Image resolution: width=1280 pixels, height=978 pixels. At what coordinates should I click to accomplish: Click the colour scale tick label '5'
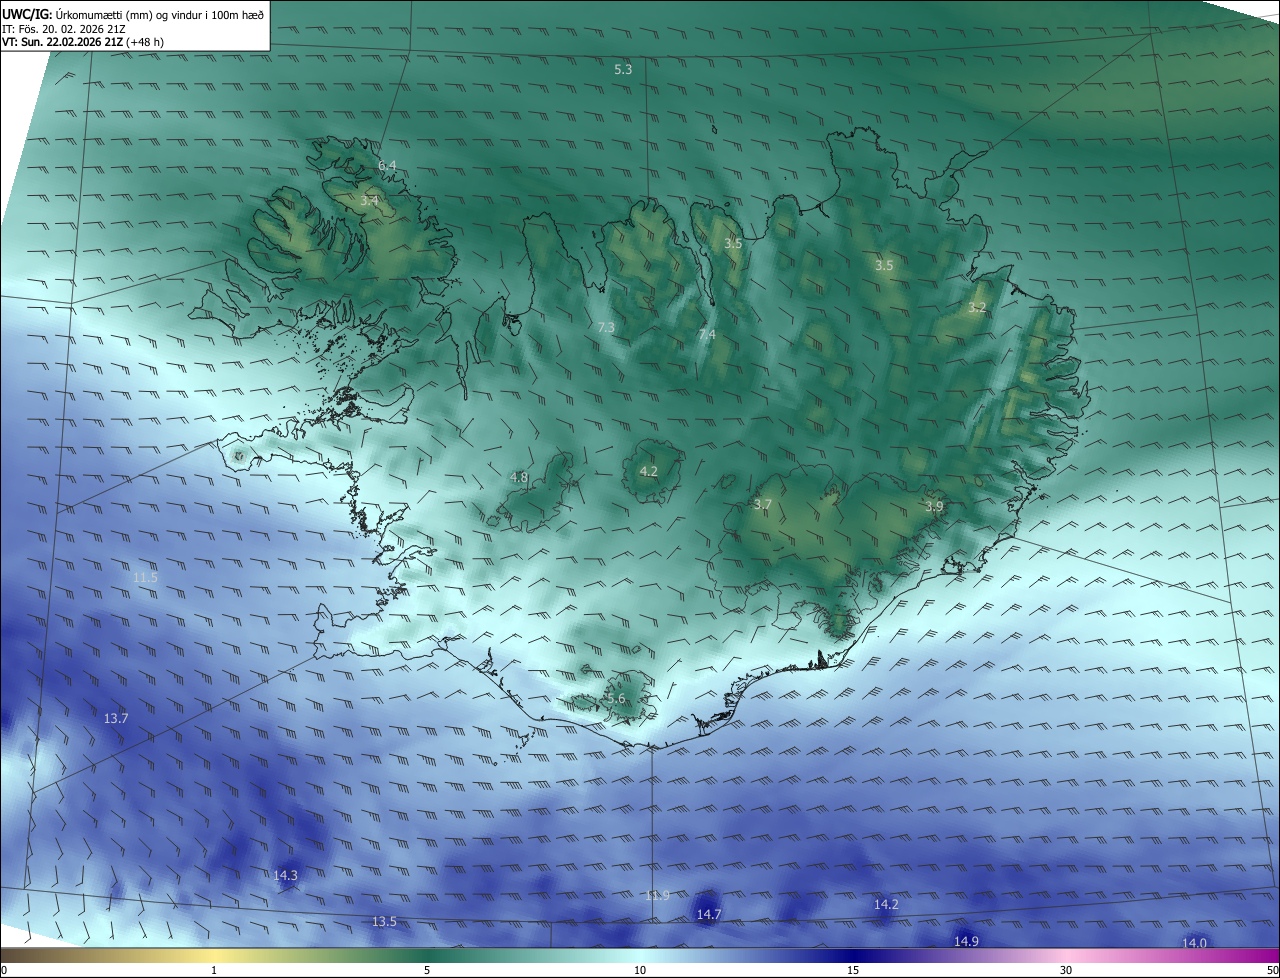pyautogui.click(x=427, y=970)
